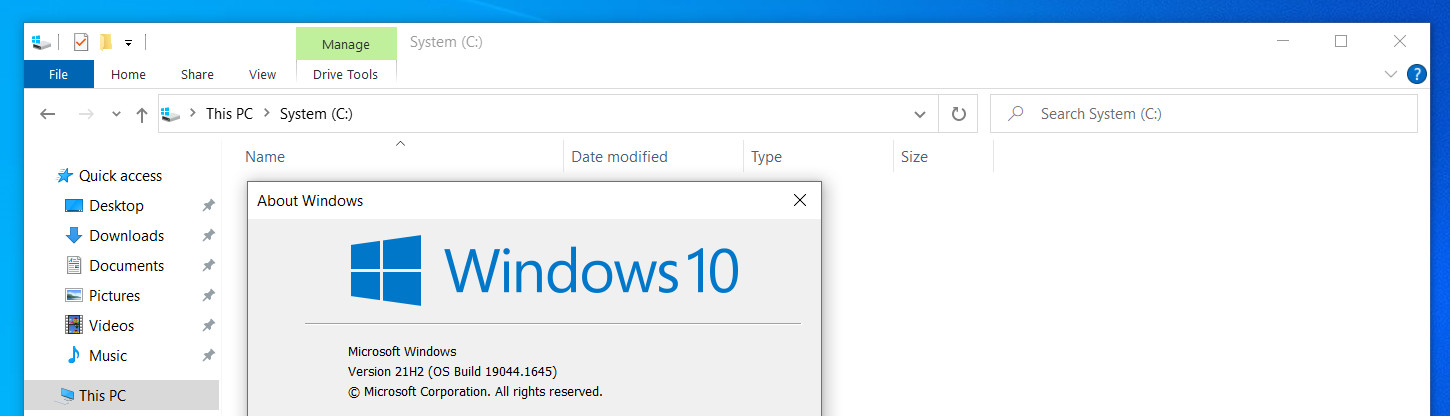This screenshot has height=416, width=1450.
Task: Expand chevron after This PC breadcrumb
Action: (x=267, y=114)
